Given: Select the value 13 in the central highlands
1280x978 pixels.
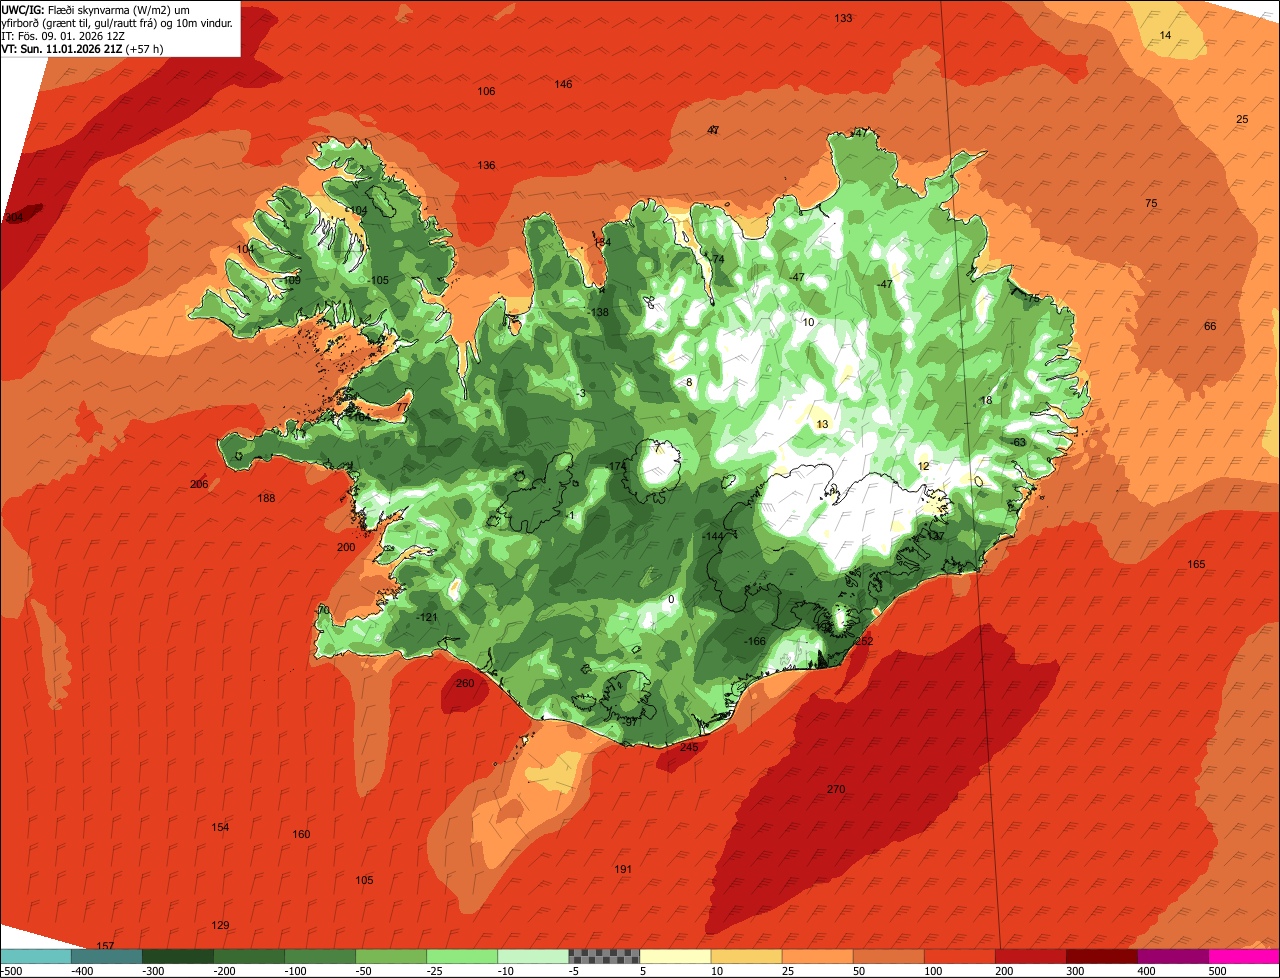Looking at the screenshot, I should click(x=822, y=424).
